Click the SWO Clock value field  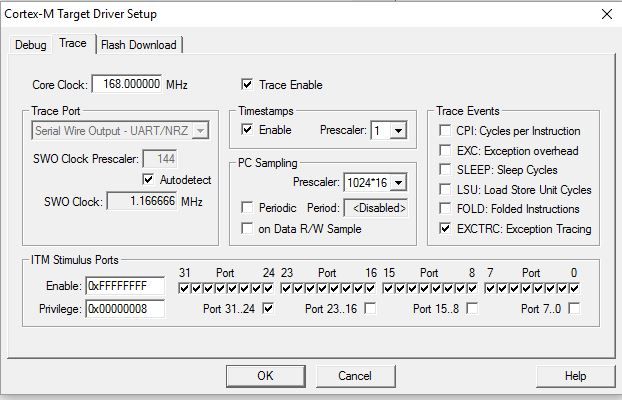pos(142,201)
